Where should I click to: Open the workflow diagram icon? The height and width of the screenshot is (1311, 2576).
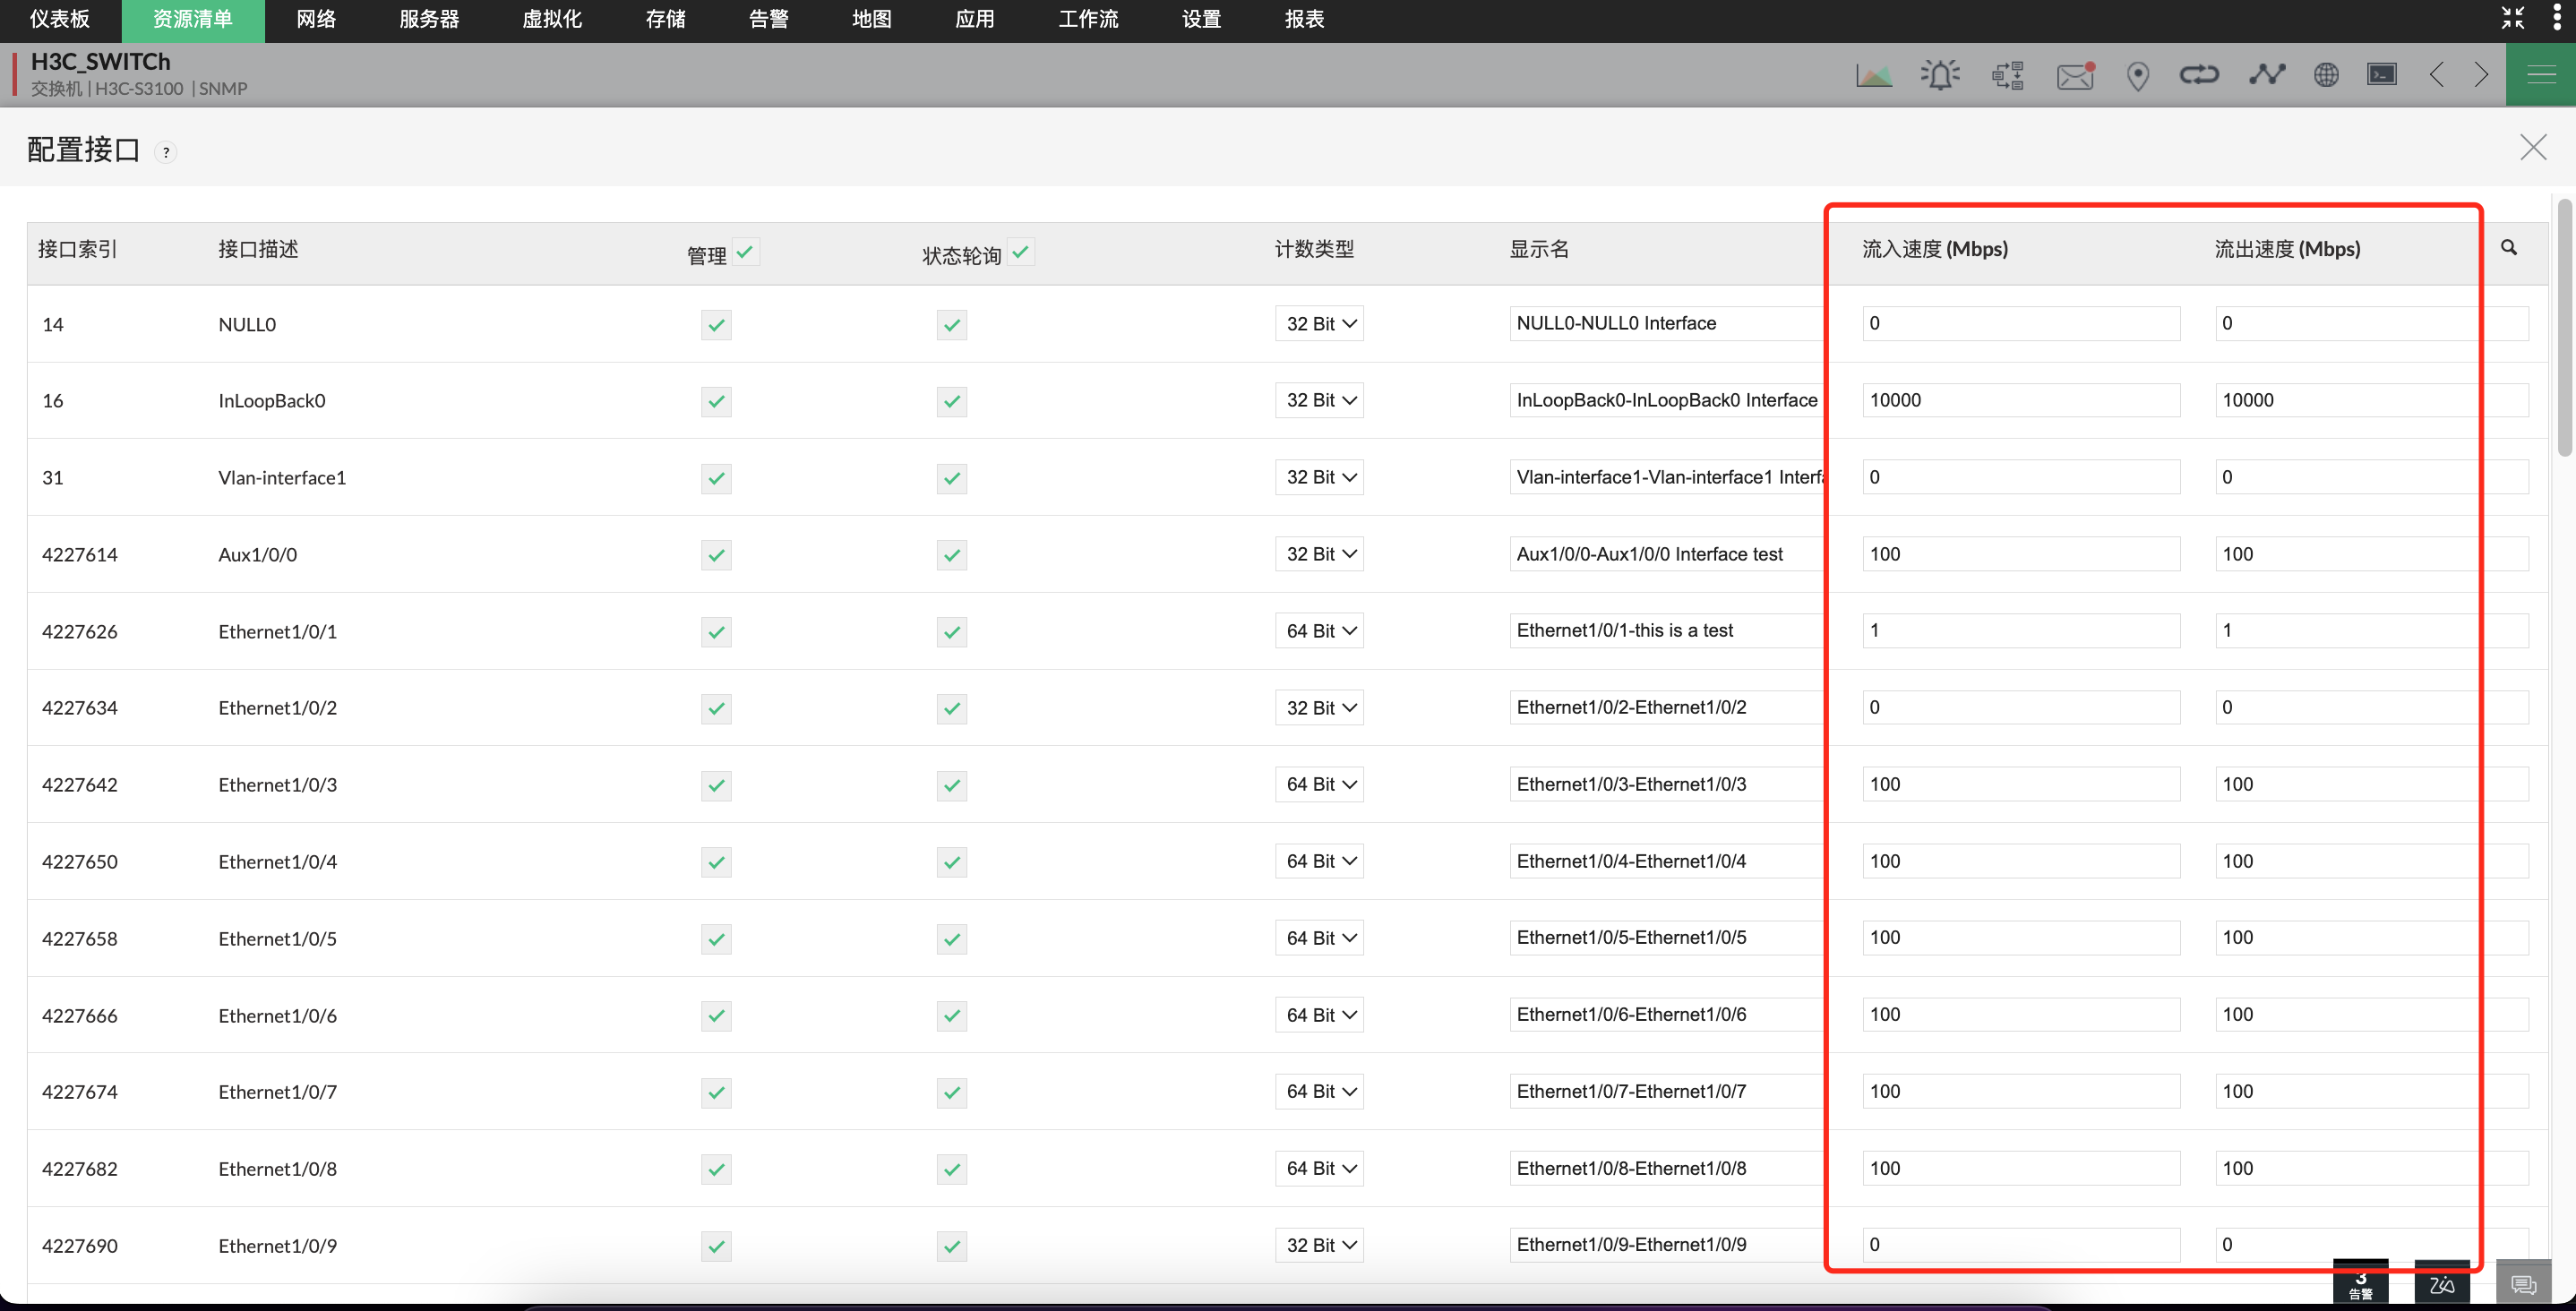(2007, 75)
